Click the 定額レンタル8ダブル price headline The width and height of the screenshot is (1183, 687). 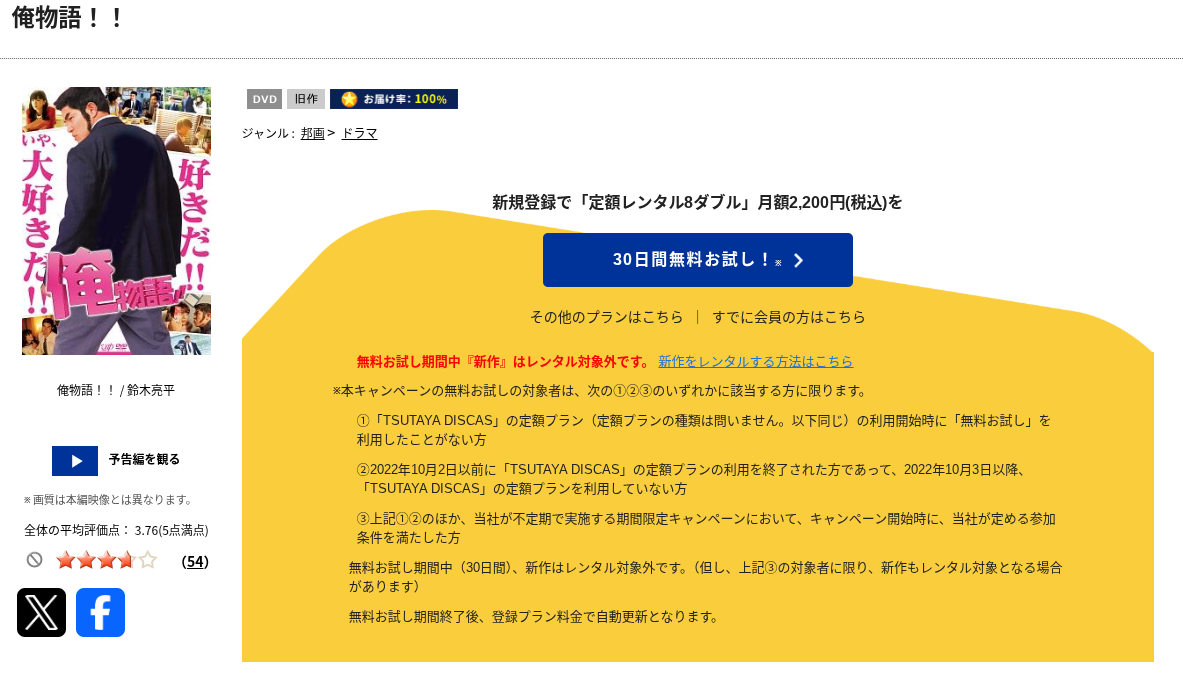pos(697,202)
